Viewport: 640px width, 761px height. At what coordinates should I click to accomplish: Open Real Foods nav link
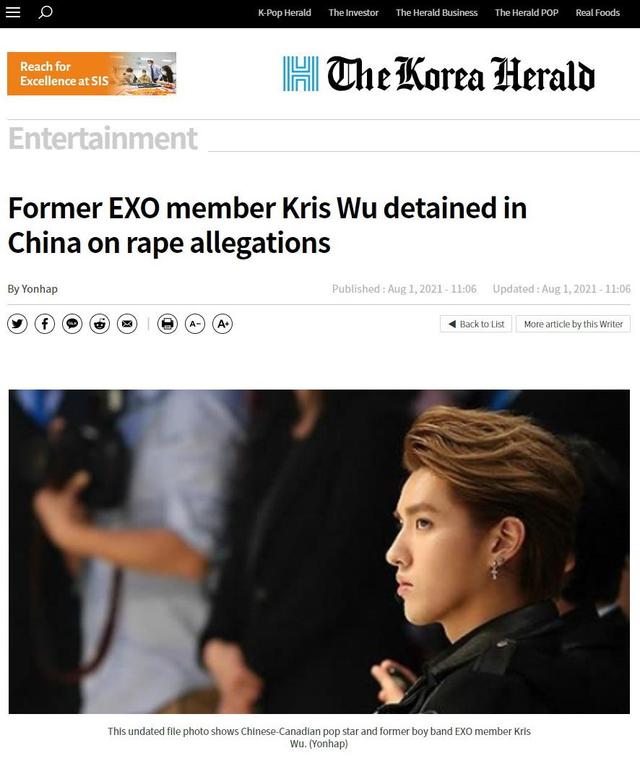click(x=598, y=13)
